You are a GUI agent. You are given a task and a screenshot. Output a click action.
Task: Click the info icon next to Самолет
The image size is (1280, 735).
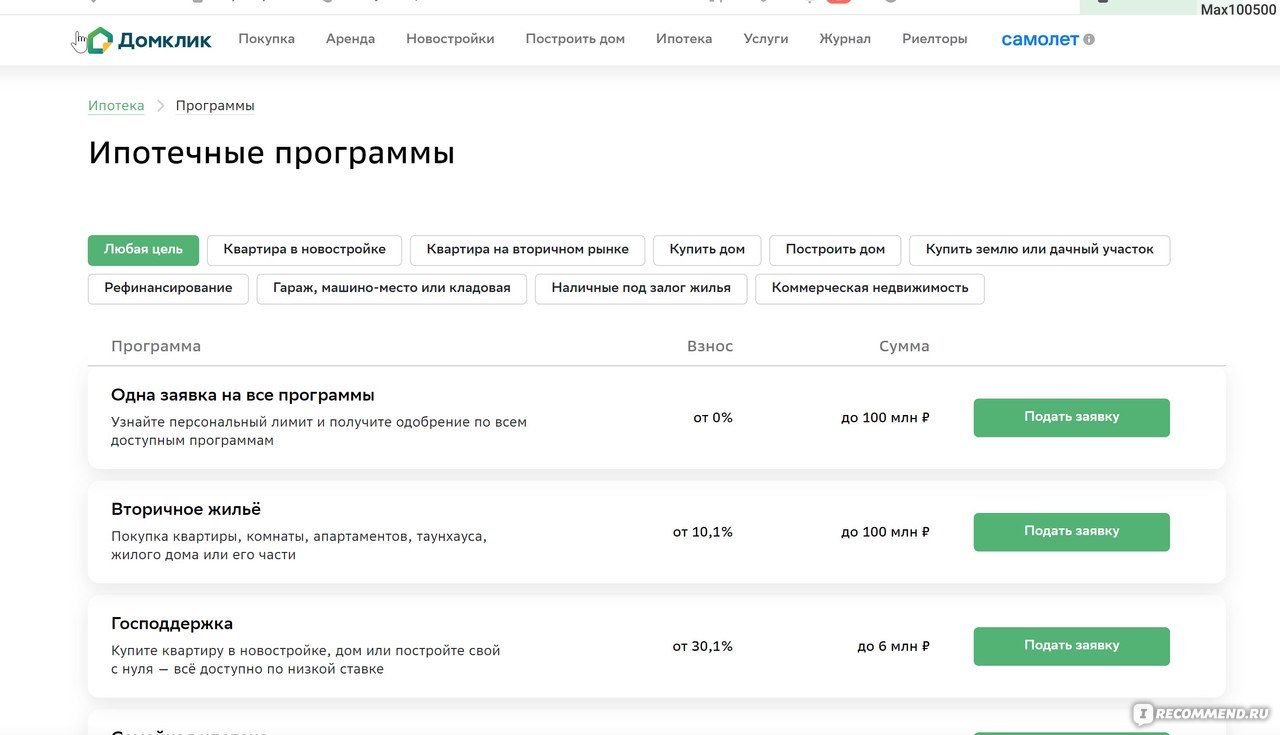point(1089,40)
